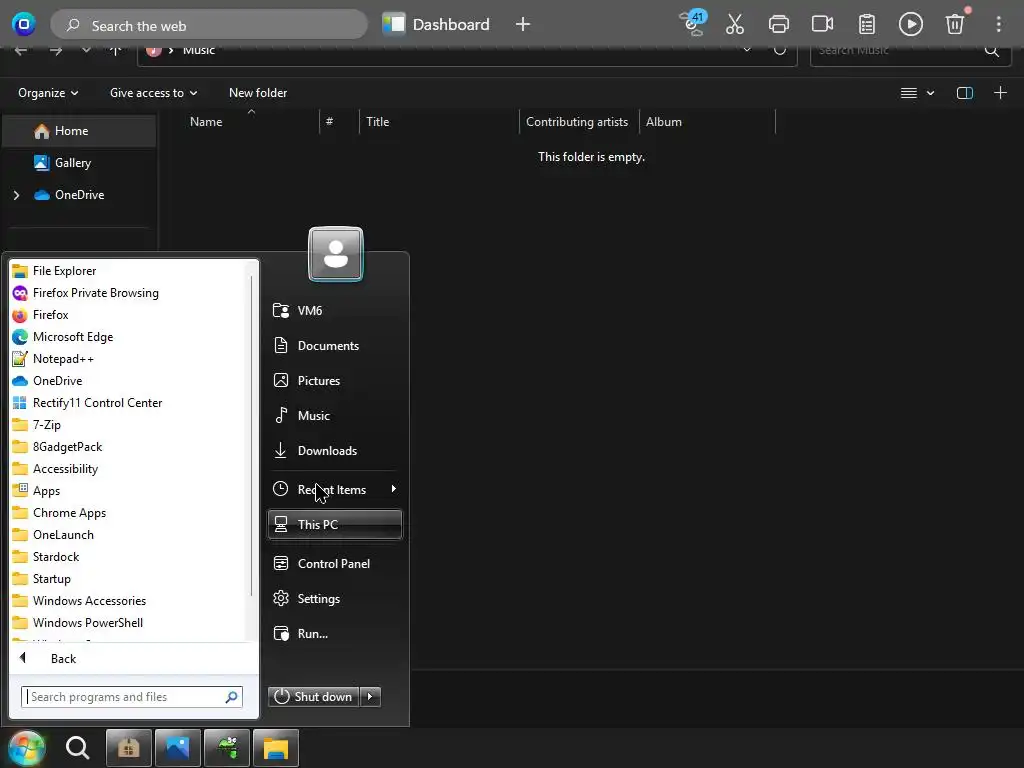Open Downloads from Start menu
1024x768 pixels.
click(x=334, y=451)
